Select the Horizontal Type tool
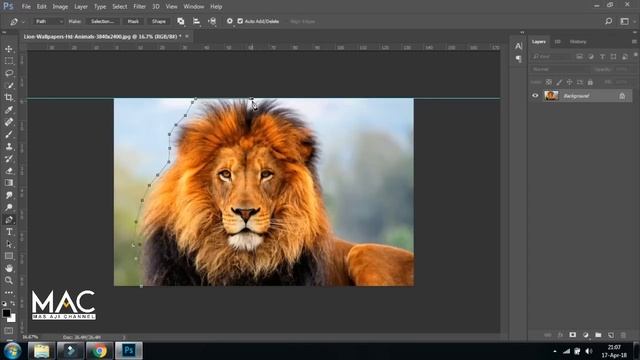Viewport: 640px width, 360px height. [x=9, y=232]
